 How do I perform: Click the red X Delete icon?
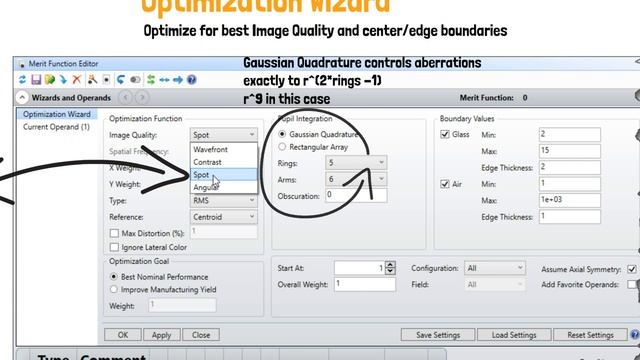[77, 80]
